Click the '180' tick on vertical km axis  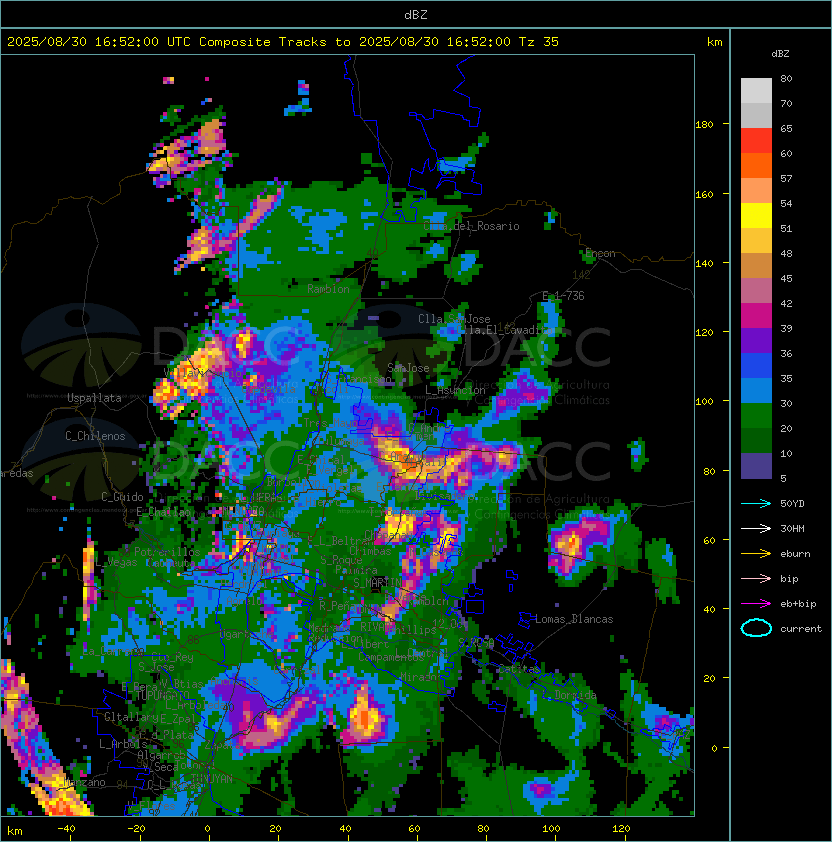click(x=704, y=125)
